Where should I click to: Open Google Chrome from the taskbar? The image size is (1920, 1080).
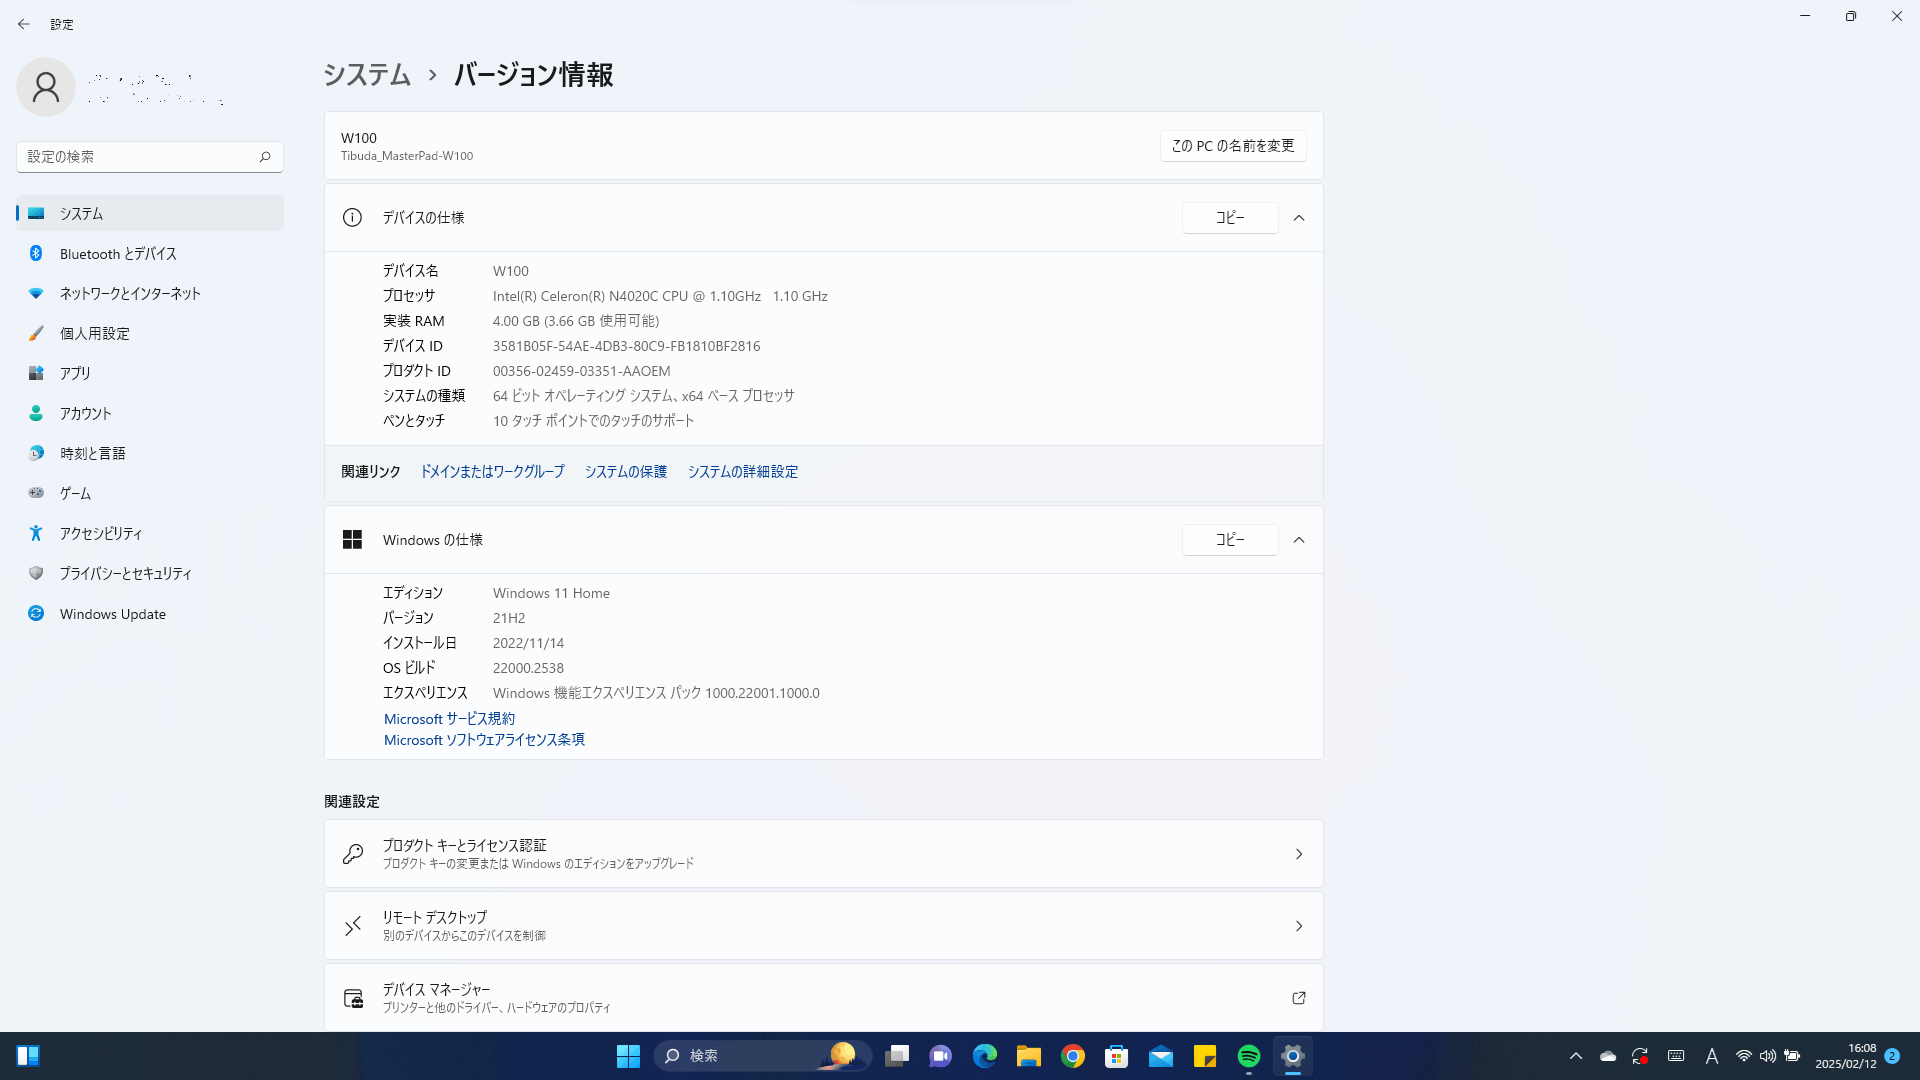coord(1073,1056)
